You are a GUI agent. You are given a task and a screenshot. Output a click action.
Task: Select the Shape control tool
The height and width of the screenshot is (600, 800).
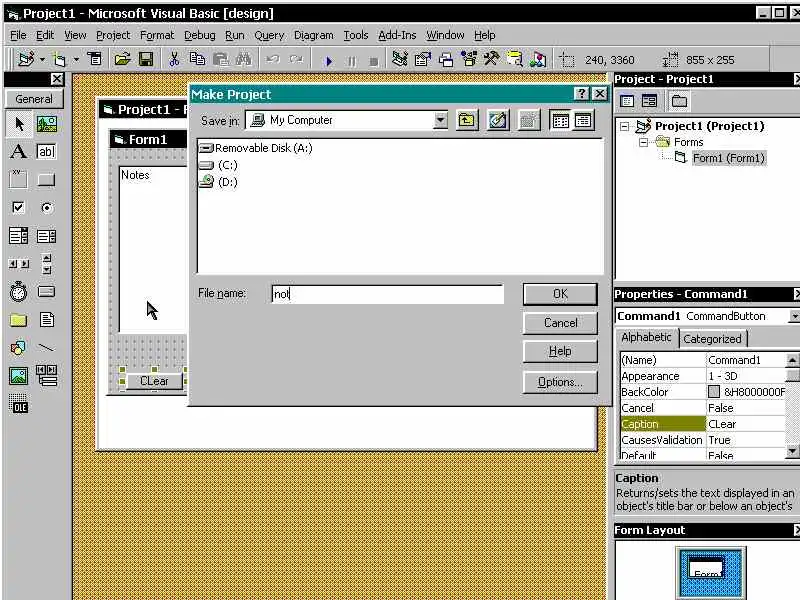19,348
